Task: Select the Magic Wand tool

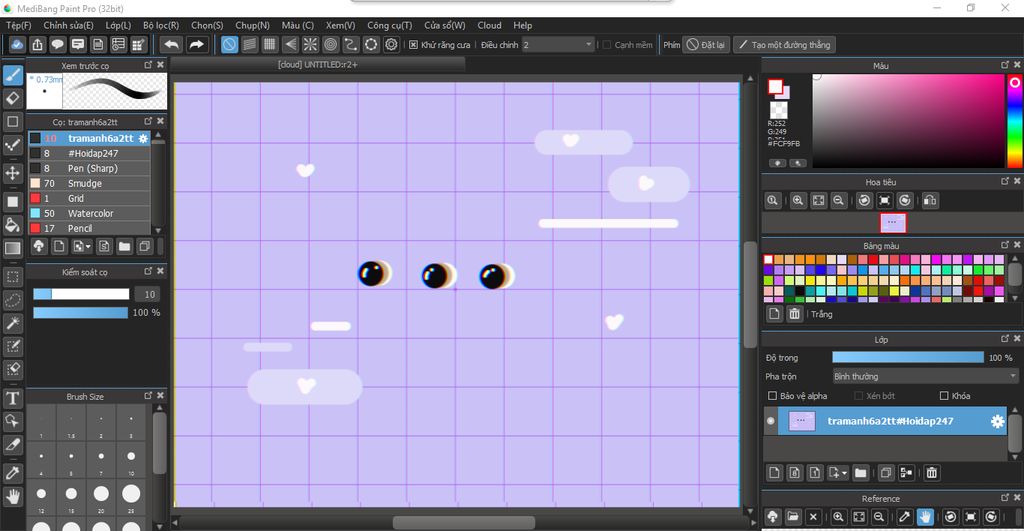Action: pyautogui.click(x=12, y=323)
